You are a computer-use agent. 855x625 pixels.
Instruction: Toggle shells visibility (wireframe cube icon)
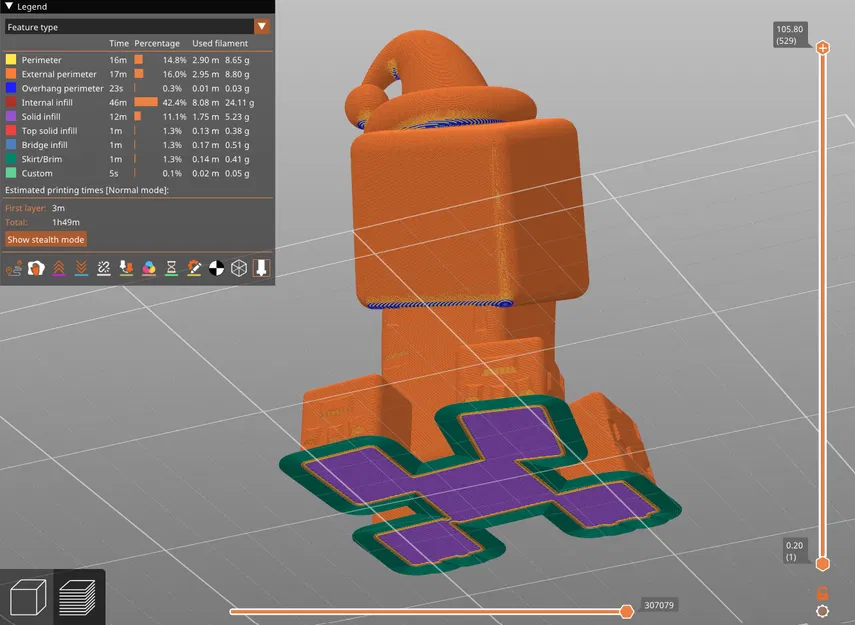239,268
